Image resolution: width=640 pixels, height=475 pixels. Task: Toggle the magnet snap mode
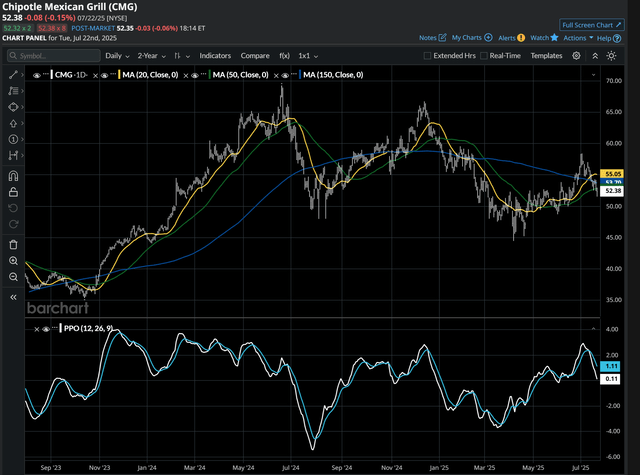13,176
